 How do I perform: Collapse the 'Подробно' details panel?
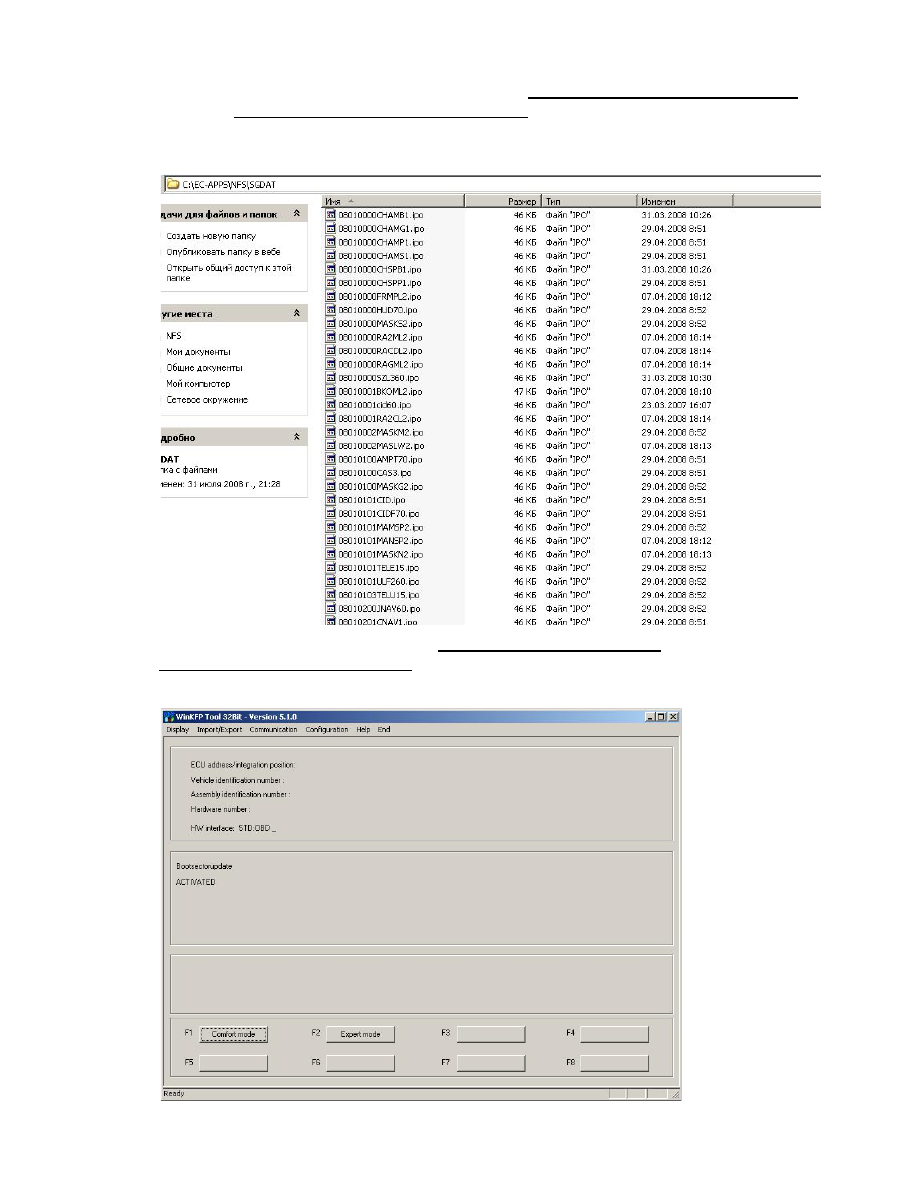coord(296,437)
